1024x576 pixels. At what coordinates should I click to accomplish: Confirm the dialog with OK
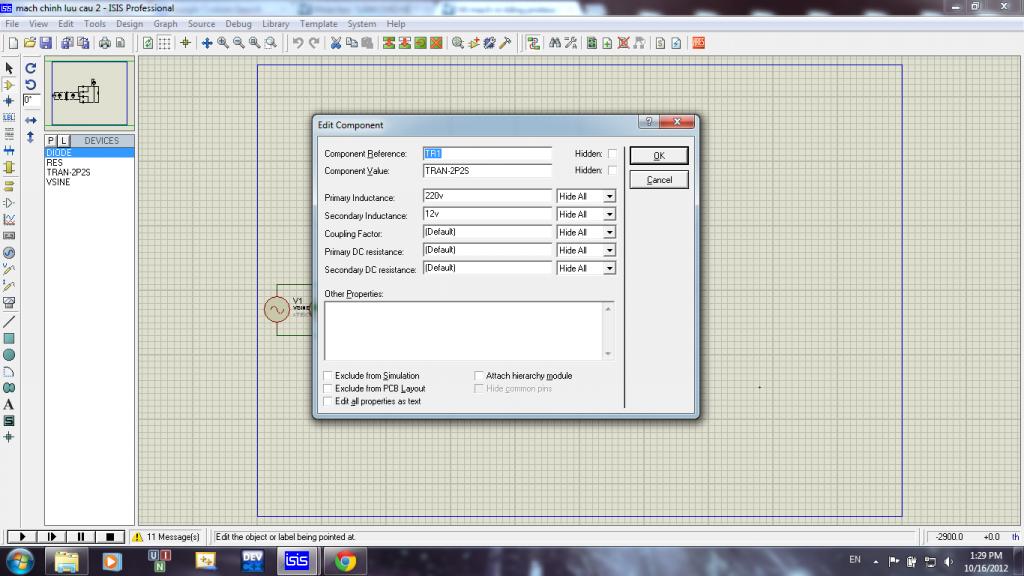pyautogui.click(x=659, y=155)
